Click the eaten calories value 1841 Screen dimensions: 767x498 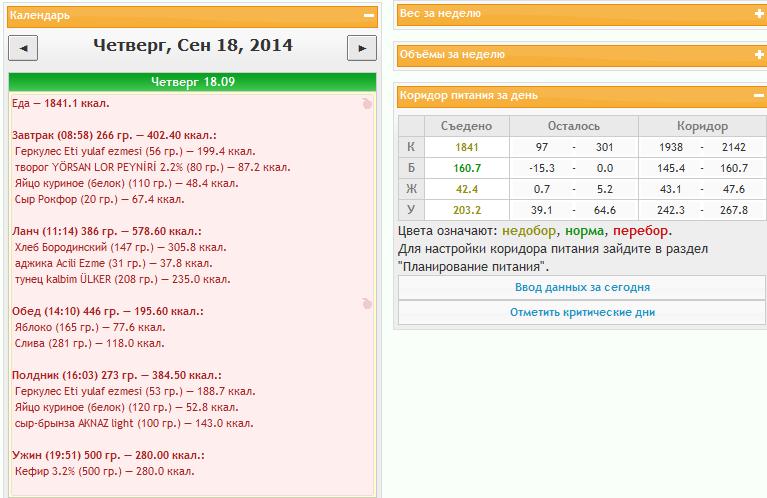click(467, 147)
